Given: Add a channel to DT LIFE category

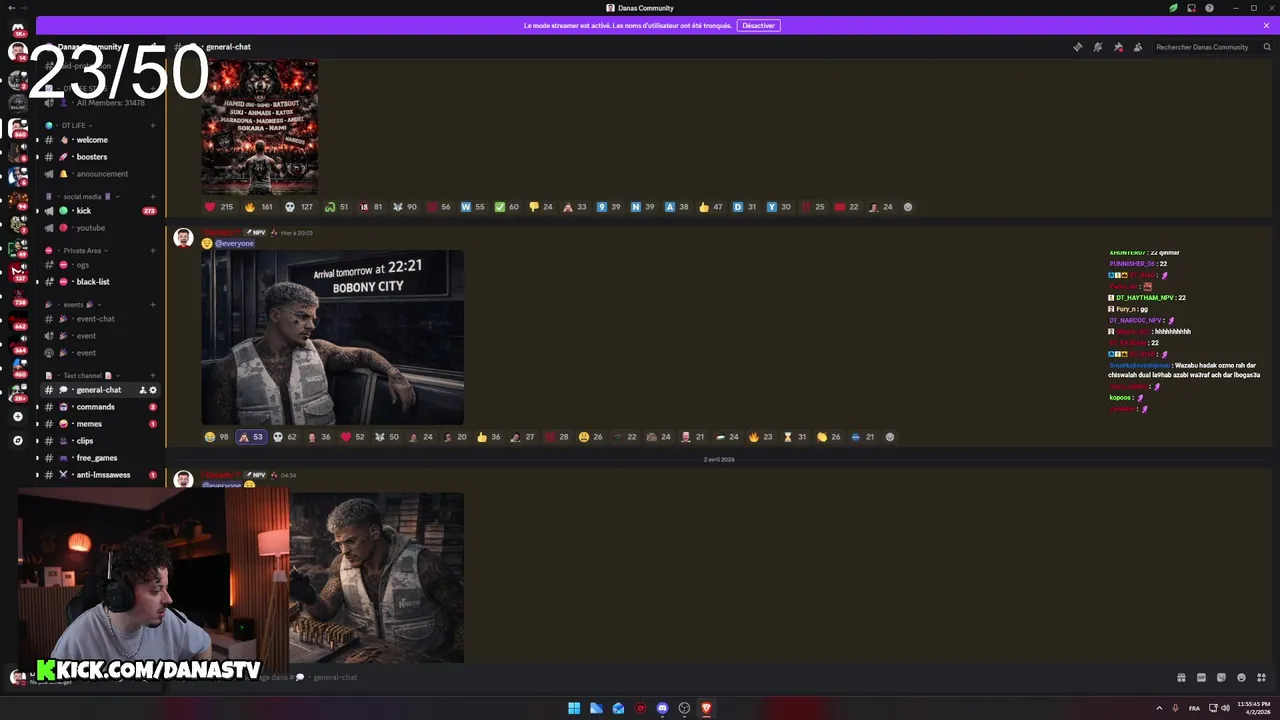Looking at the screenshot, I should (153, 125).
